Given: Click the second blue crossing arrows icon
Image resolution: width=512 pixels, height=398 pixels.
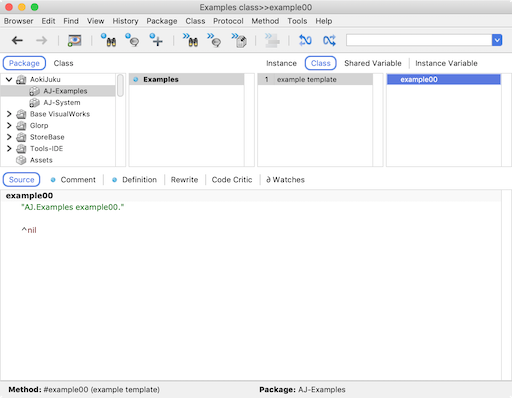Looking at the screenshot, I should 329,40.
